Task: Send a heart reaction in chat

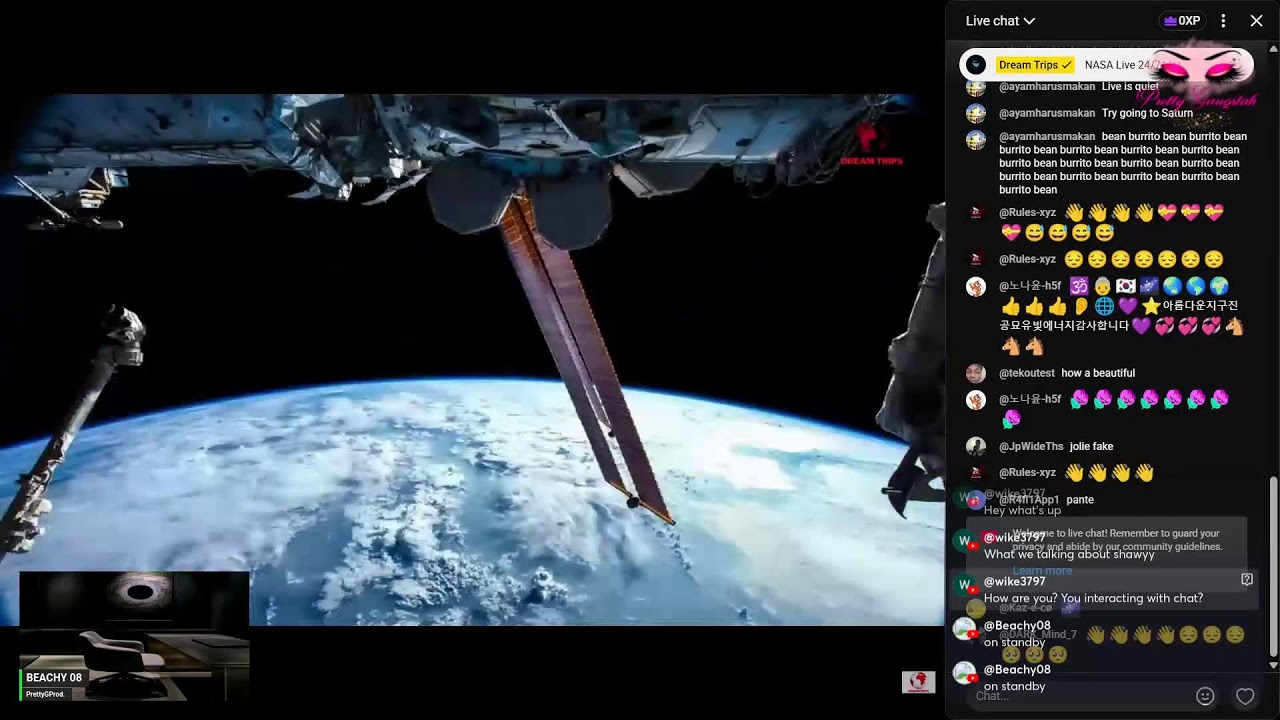Action: coord(1245,696)
